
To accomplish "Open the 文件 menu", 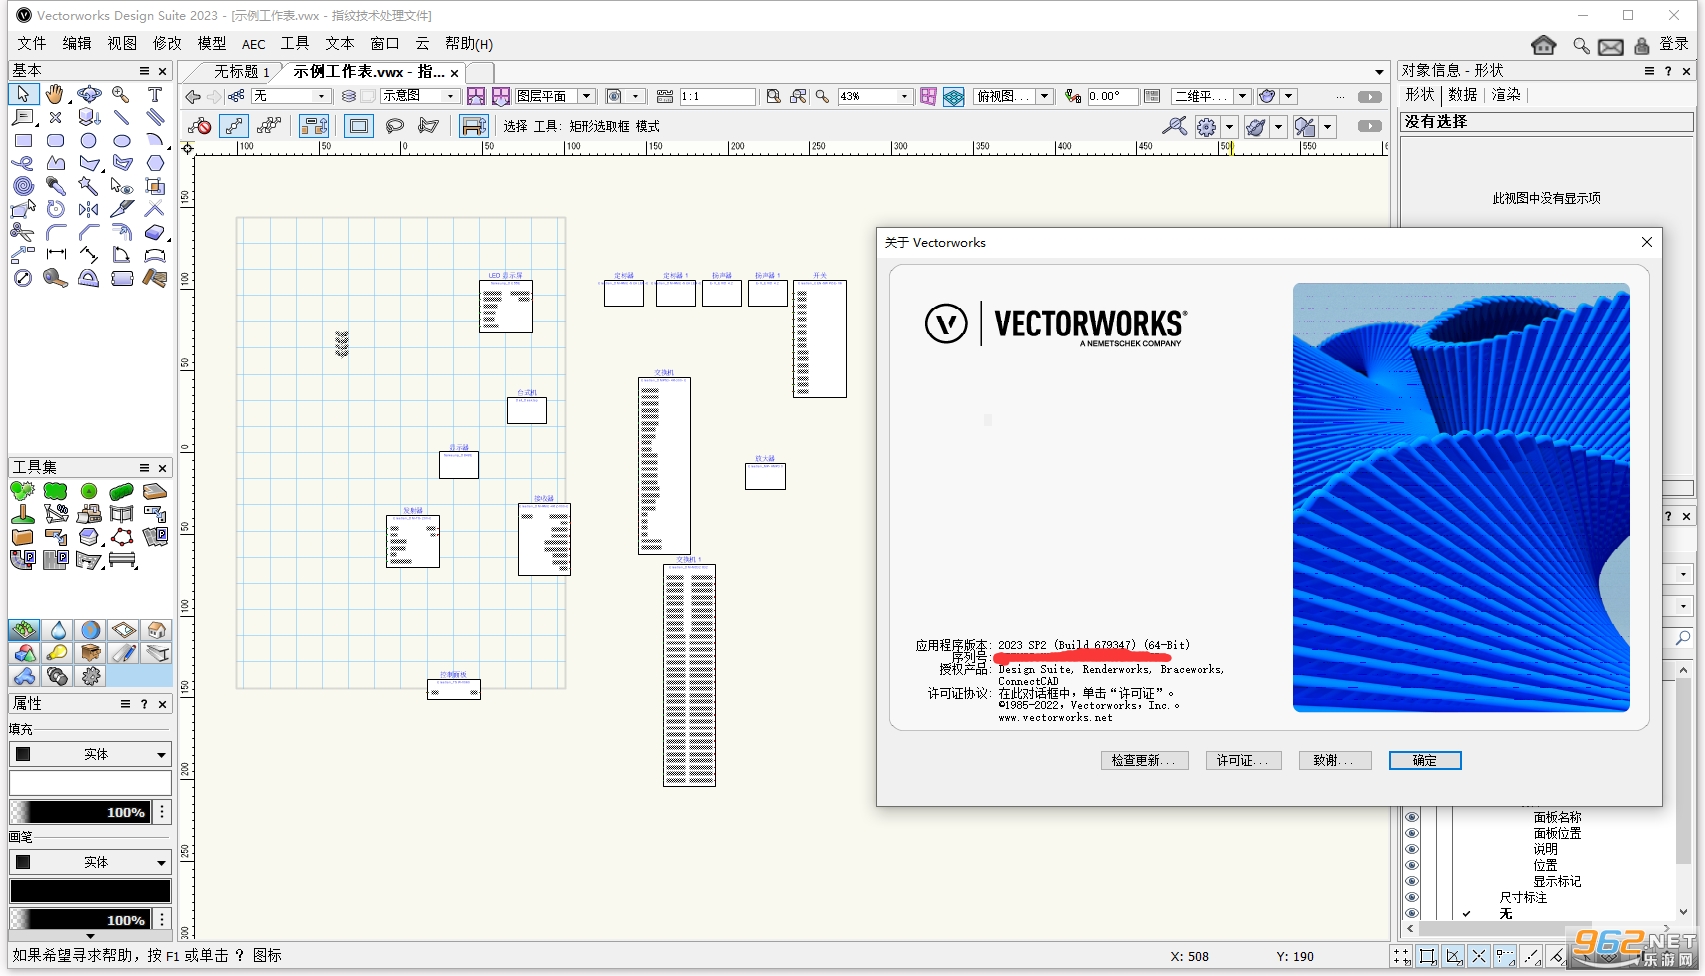I will click(32, 44).
